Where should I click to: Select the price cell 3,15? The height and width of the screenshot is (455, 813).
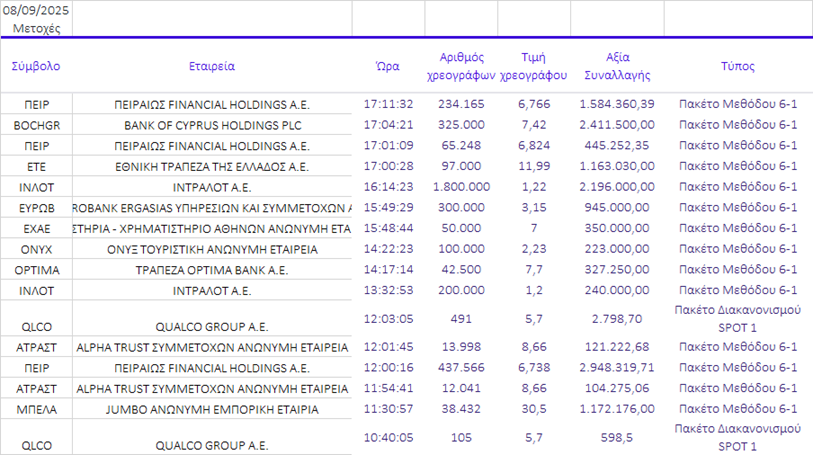click(x=534, y=208)
